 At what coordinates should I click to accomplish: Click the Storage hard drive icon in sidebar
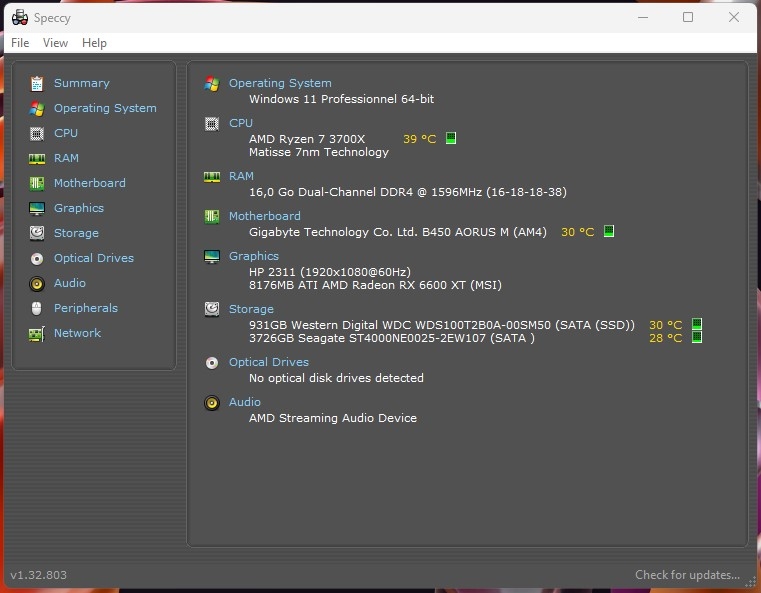tap(37, 233)
